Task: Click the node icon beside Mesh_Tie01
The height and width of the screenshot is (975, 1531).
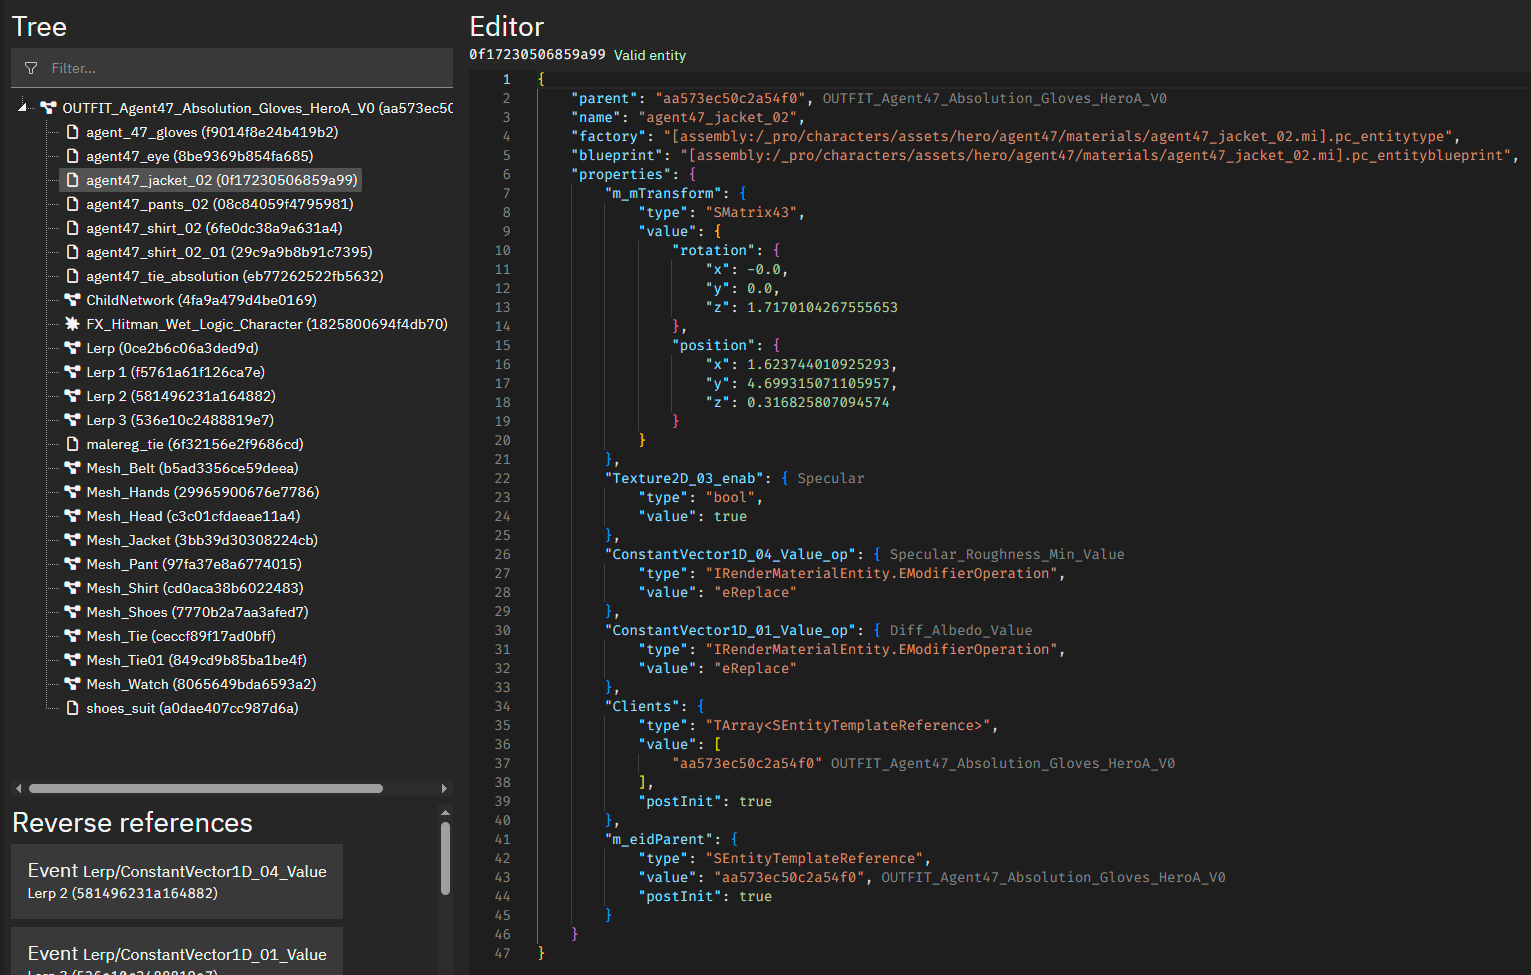Action: (x=72, y=660)
